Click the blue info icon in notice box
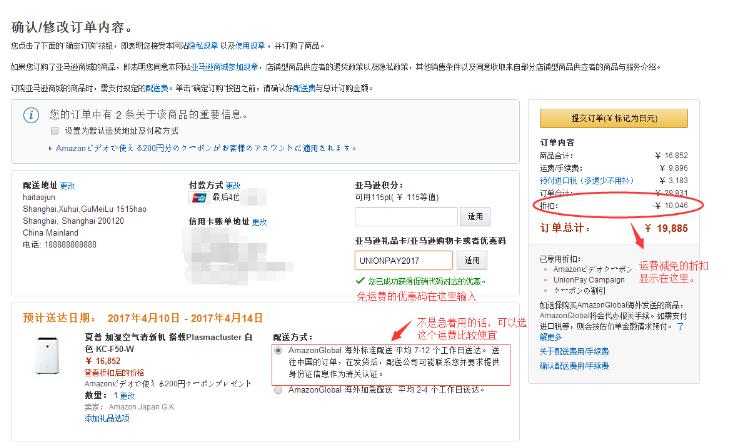 point(31,115)
